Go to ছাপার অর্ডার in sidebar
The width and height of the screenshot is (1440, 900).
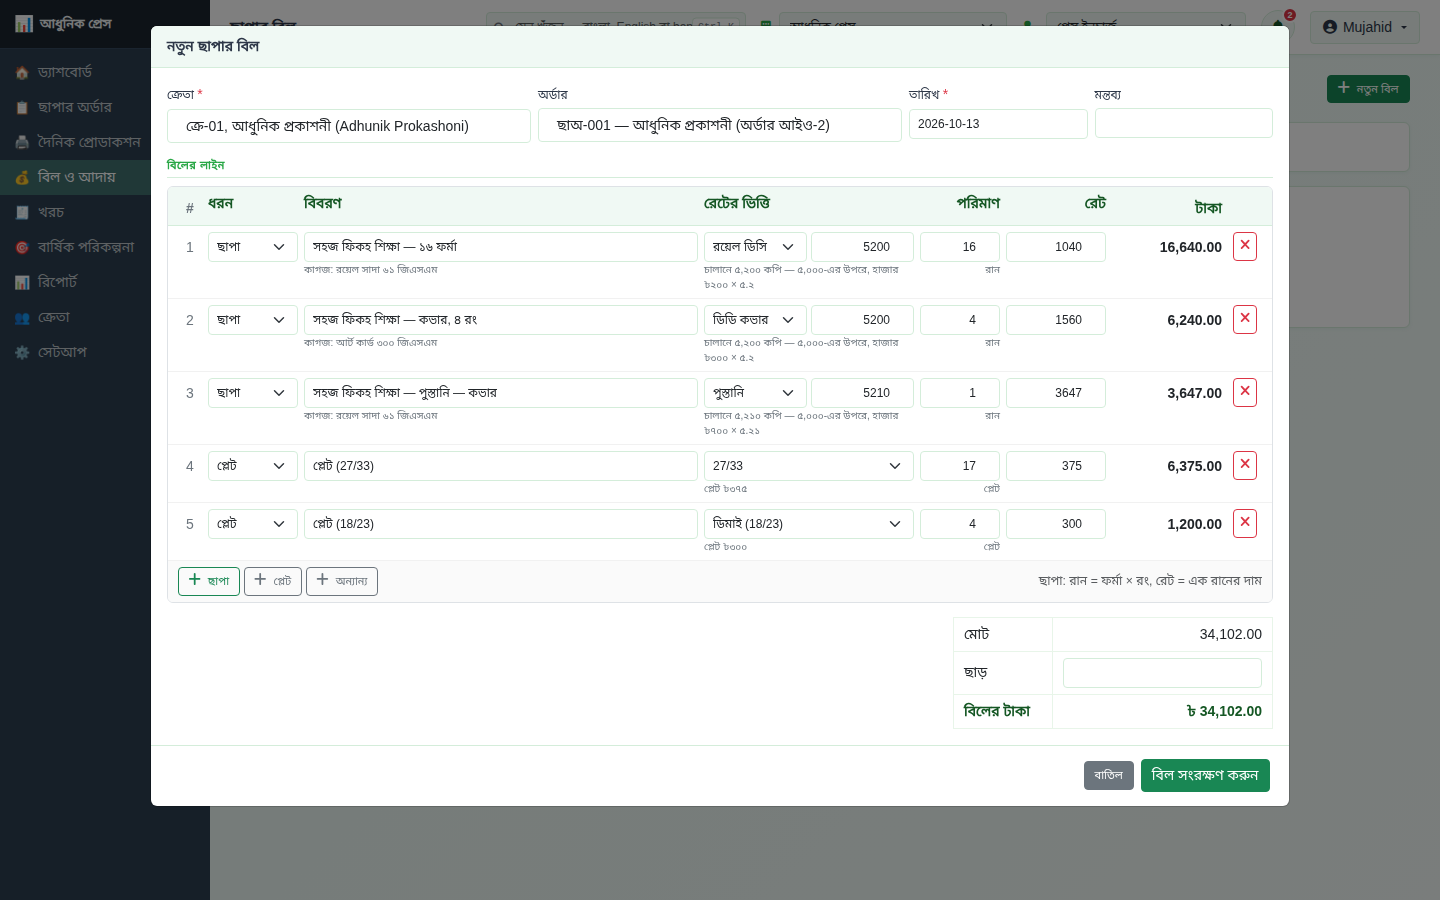pyautogui.click(x=75, y=107)
